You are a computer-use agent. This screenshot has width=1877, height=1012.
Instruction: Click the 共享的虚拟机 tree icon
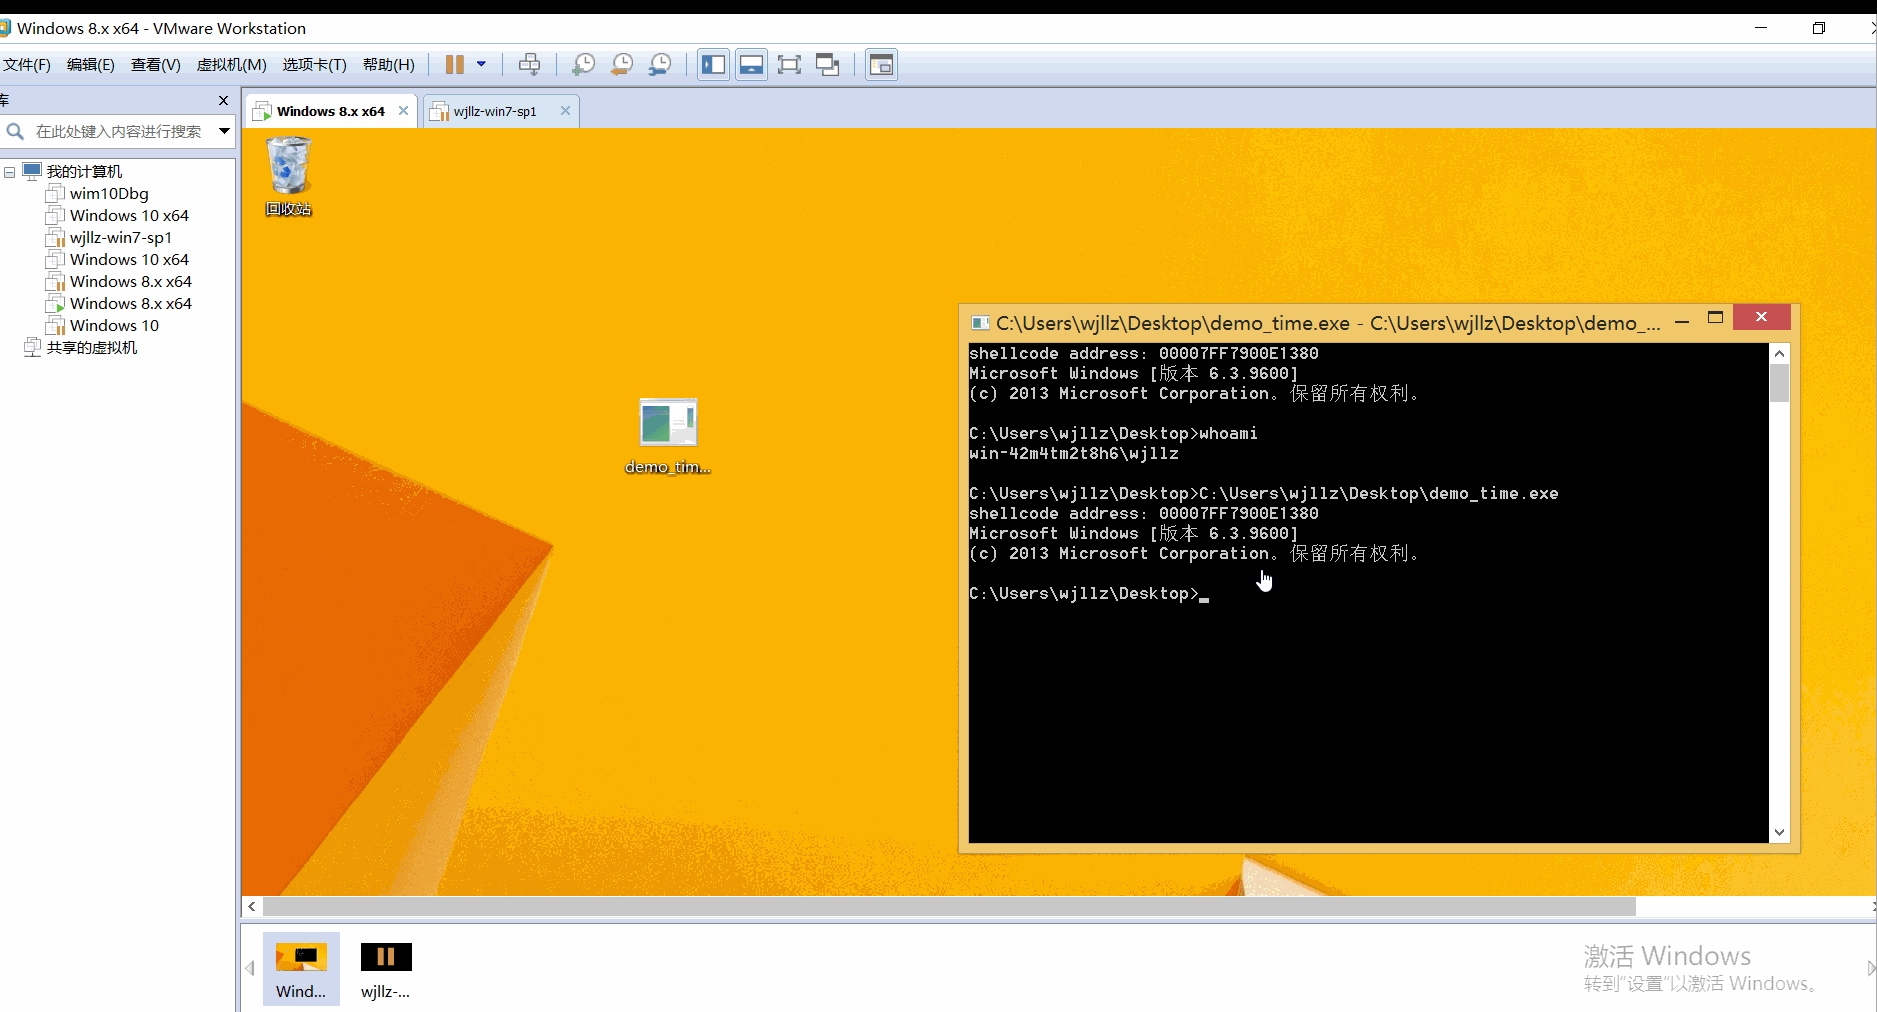pyautogui.click(x=32, y=348)
